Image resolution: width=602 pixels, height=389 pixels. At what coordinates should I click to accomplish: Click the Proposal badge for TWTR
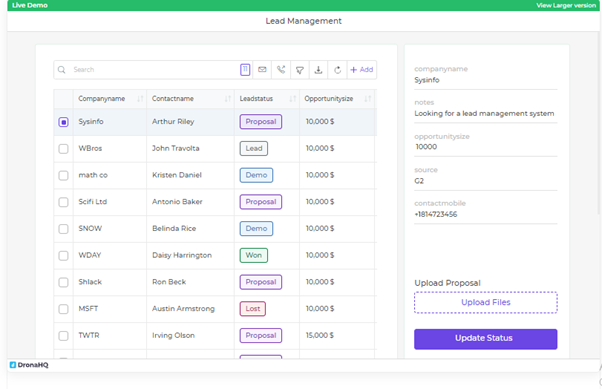(261, 335)
